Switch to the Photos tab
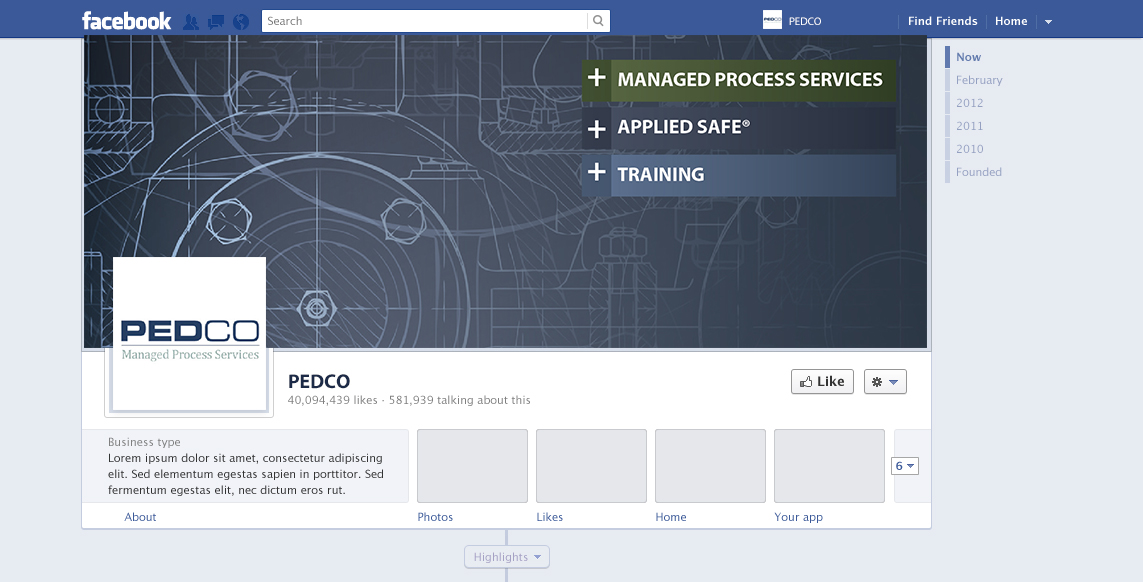 click(x=435, y=517)
